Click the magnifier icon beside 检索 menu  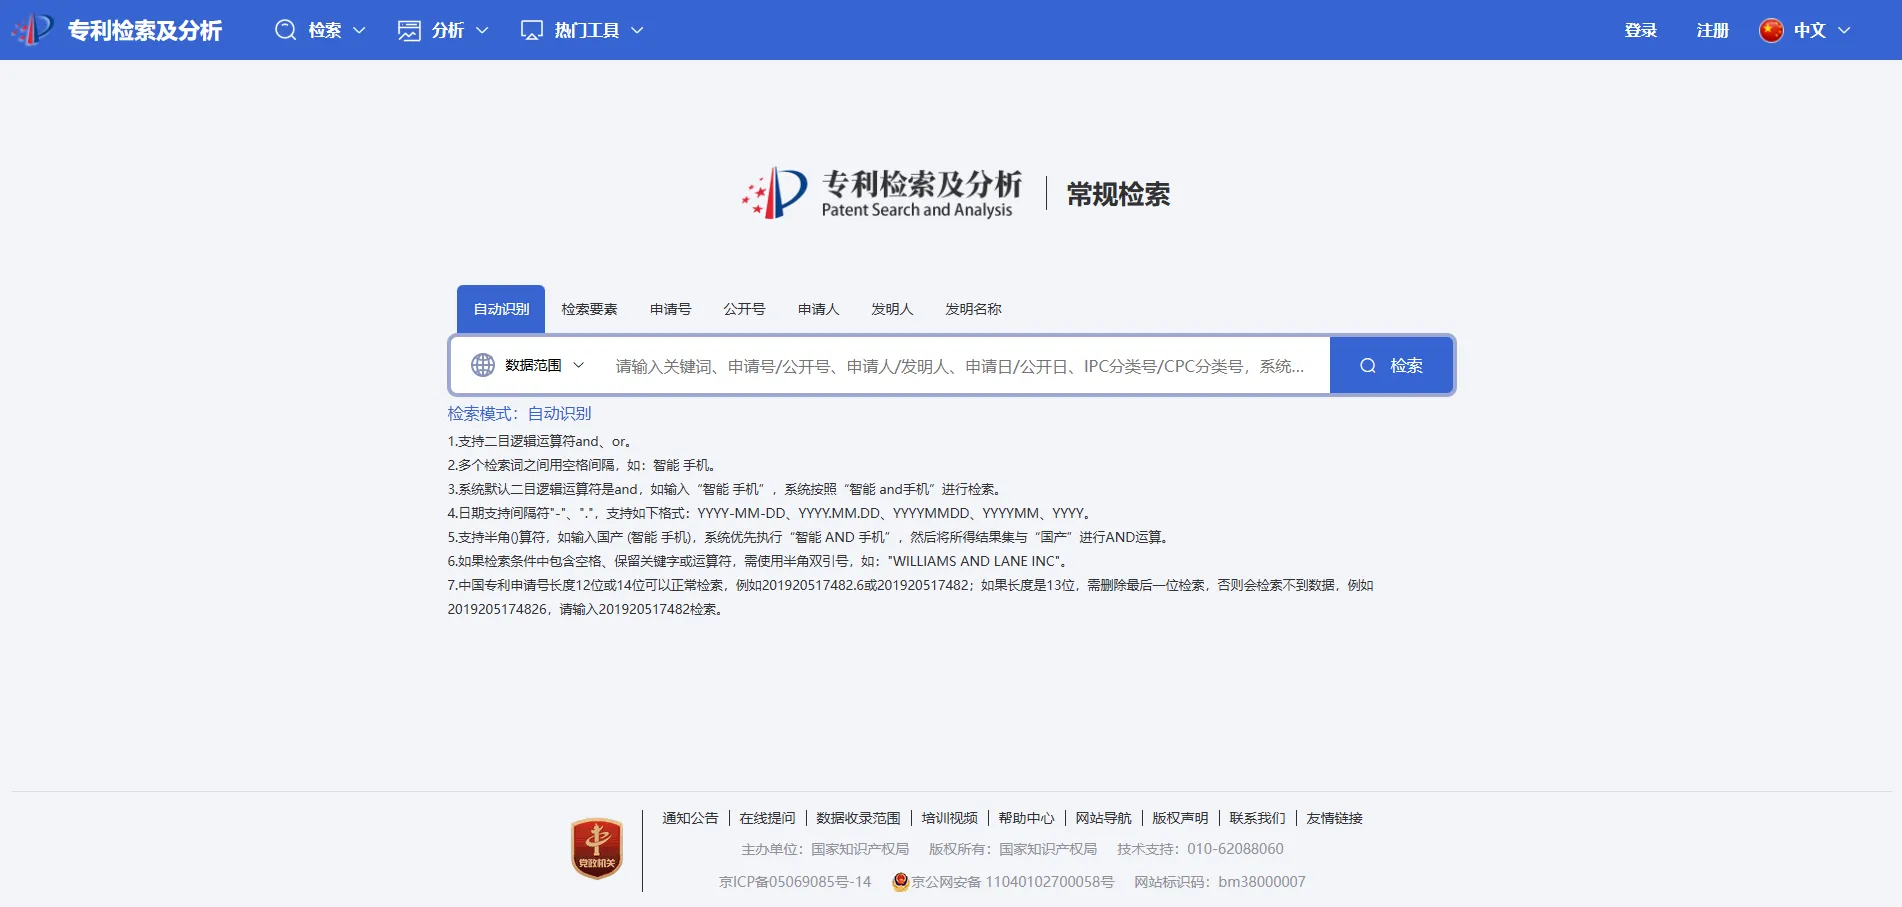(x=285, y=30)
